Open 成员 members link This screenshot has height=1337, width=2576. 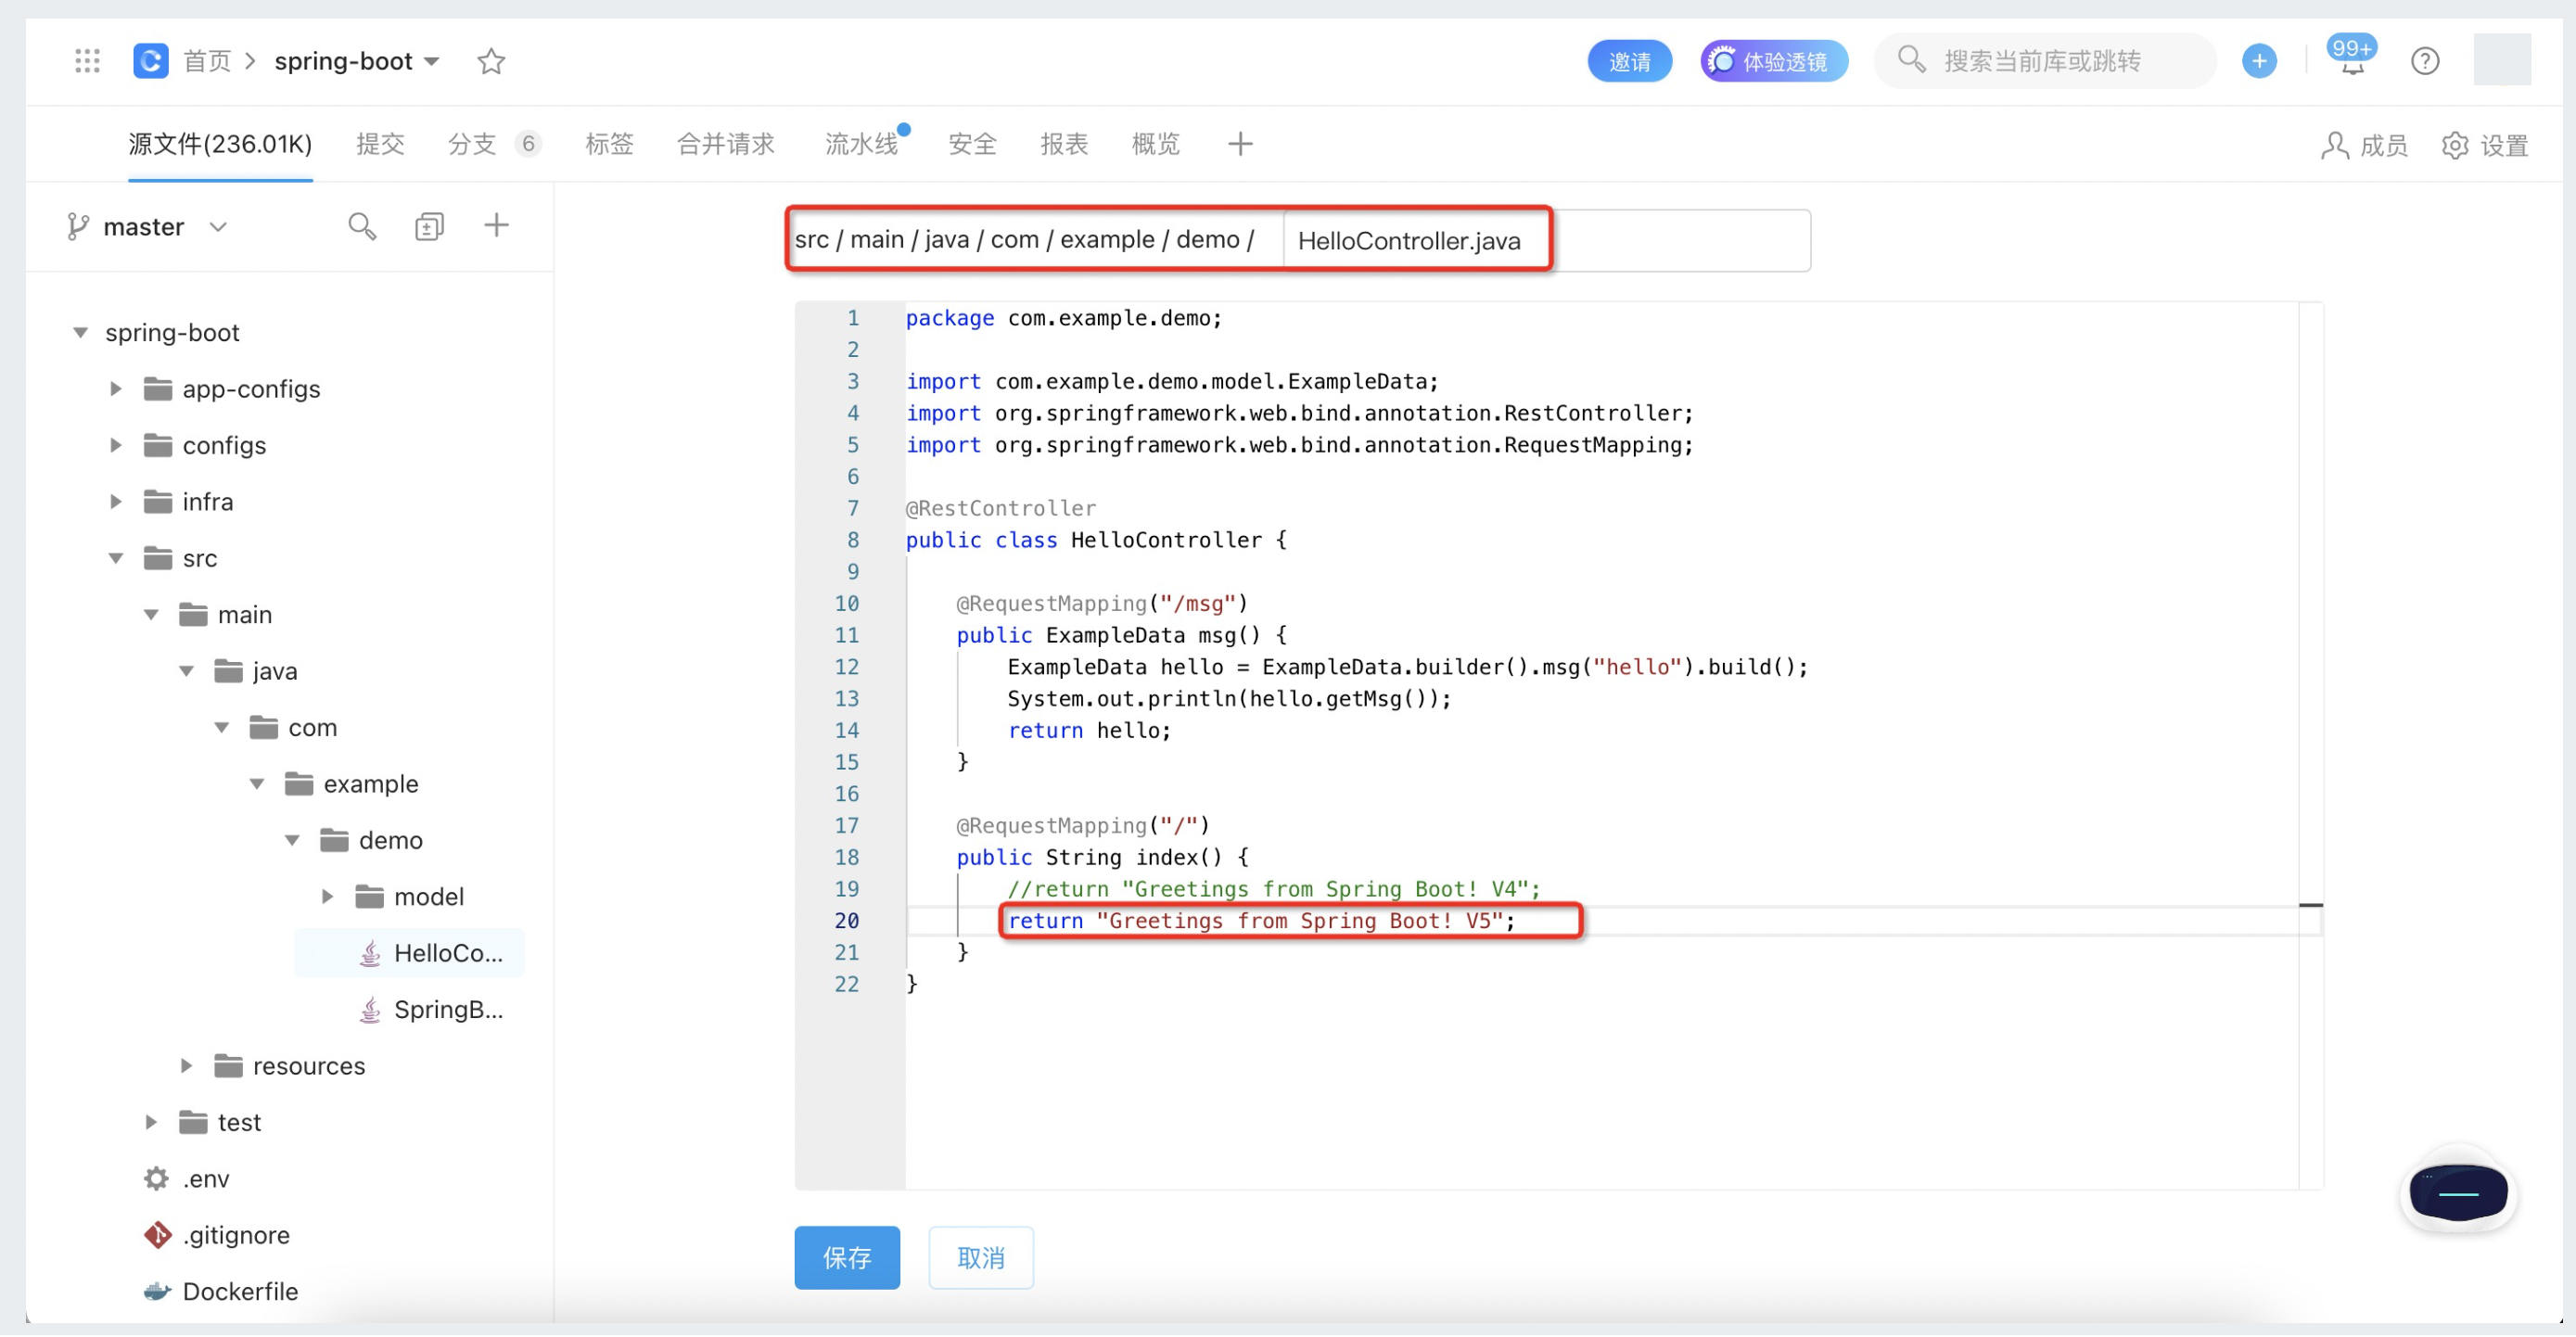click(2364, 146)
